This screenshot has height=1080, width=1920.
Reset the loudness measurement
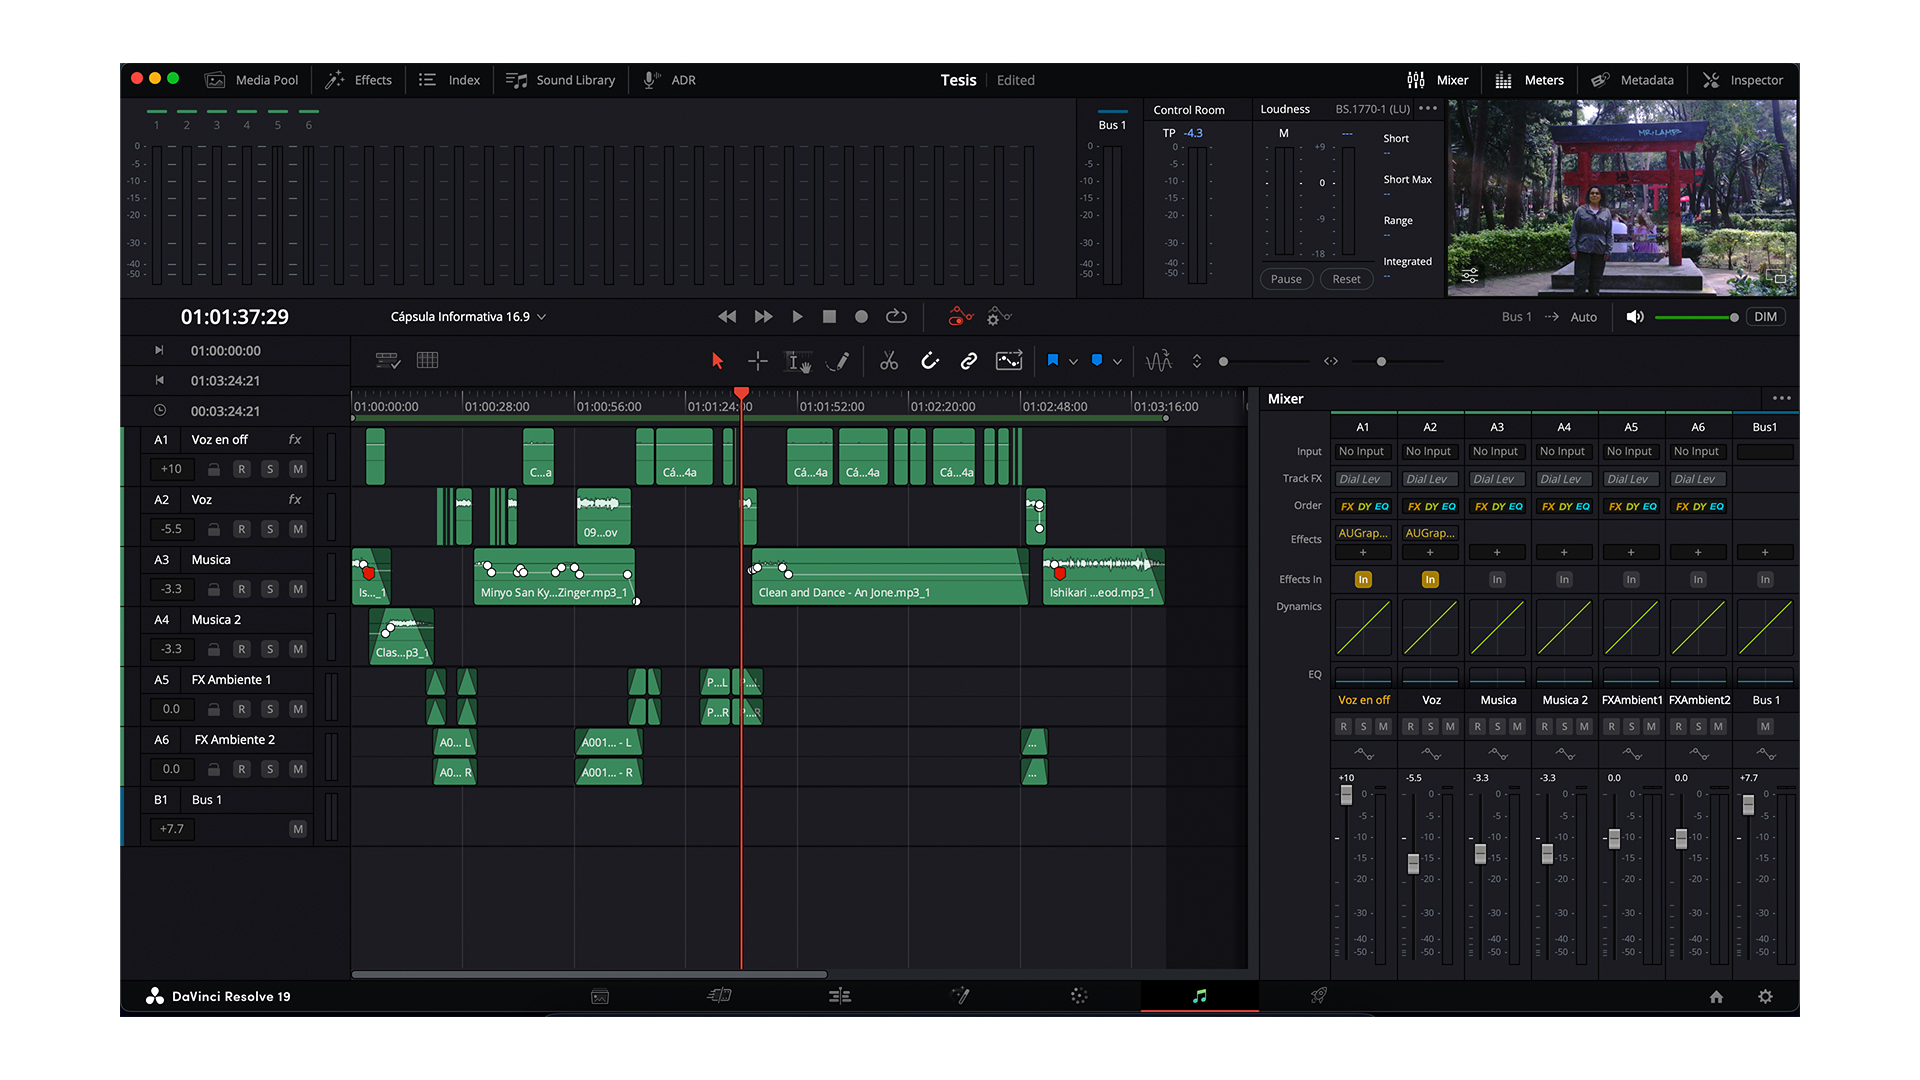click(x=1346, y=279)
